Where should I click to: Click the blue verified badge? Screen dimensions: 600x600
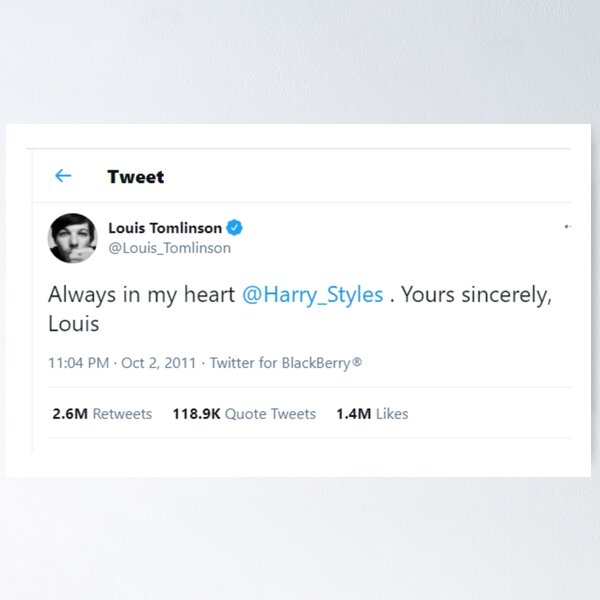click(x=235, y=228)
